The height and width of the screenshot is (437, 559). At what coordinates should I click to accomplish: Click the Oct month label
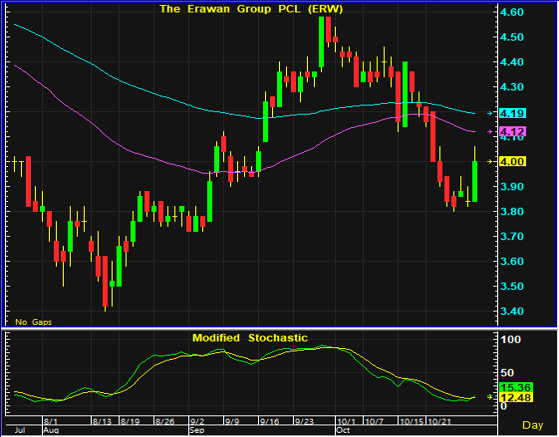[x=343, y=430]
